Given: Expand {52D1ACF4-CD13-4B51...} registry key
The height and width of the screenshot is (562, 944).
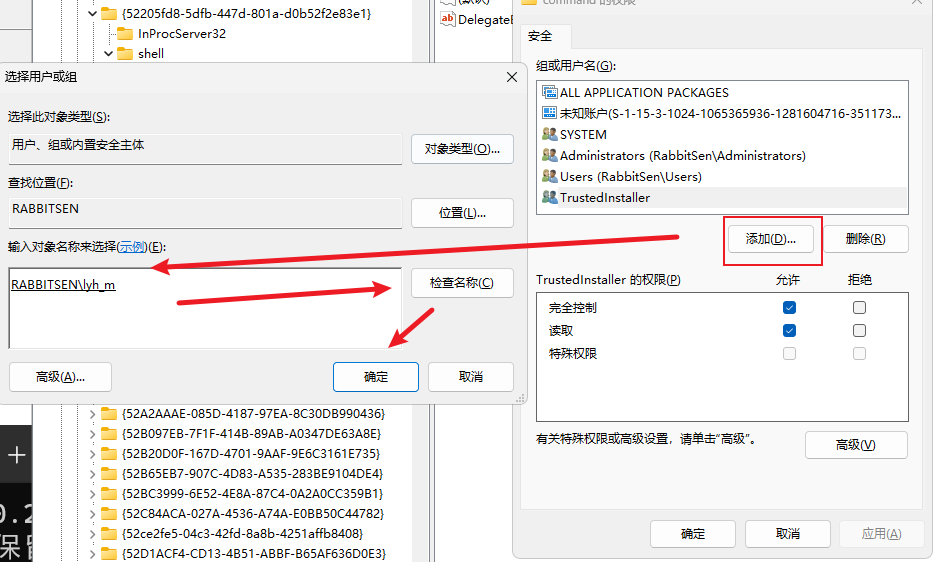Looking at the screenshot, I should point(92,554).
